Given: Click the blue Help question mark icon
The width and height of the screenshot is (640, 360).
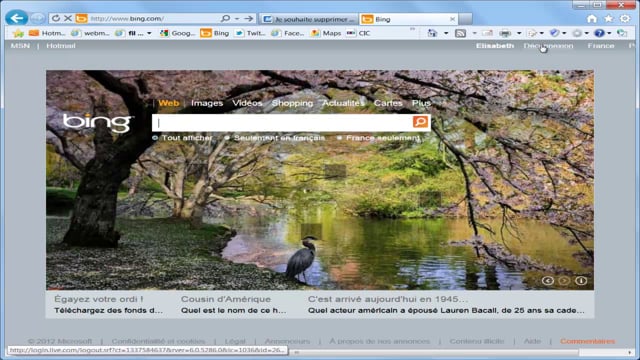Looking at the screenshot, I should 599,33.
